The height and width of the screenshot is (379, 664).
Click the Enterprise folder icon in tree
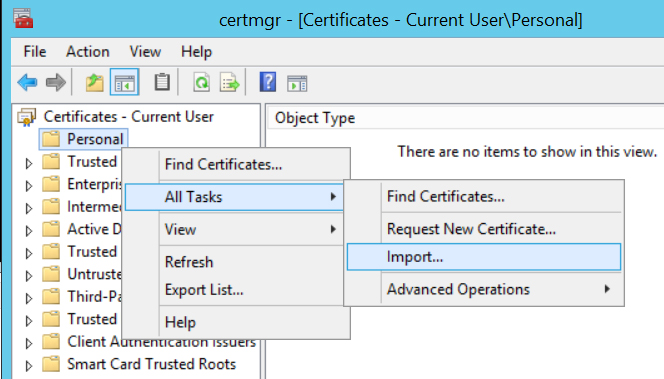[x=51, y=184]
